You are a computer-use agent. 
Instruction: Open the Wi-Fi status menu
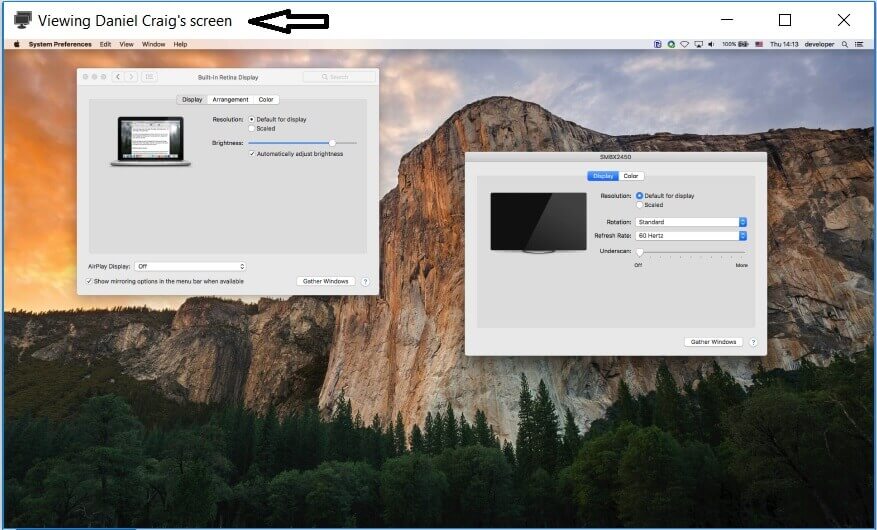pos(685,44)
